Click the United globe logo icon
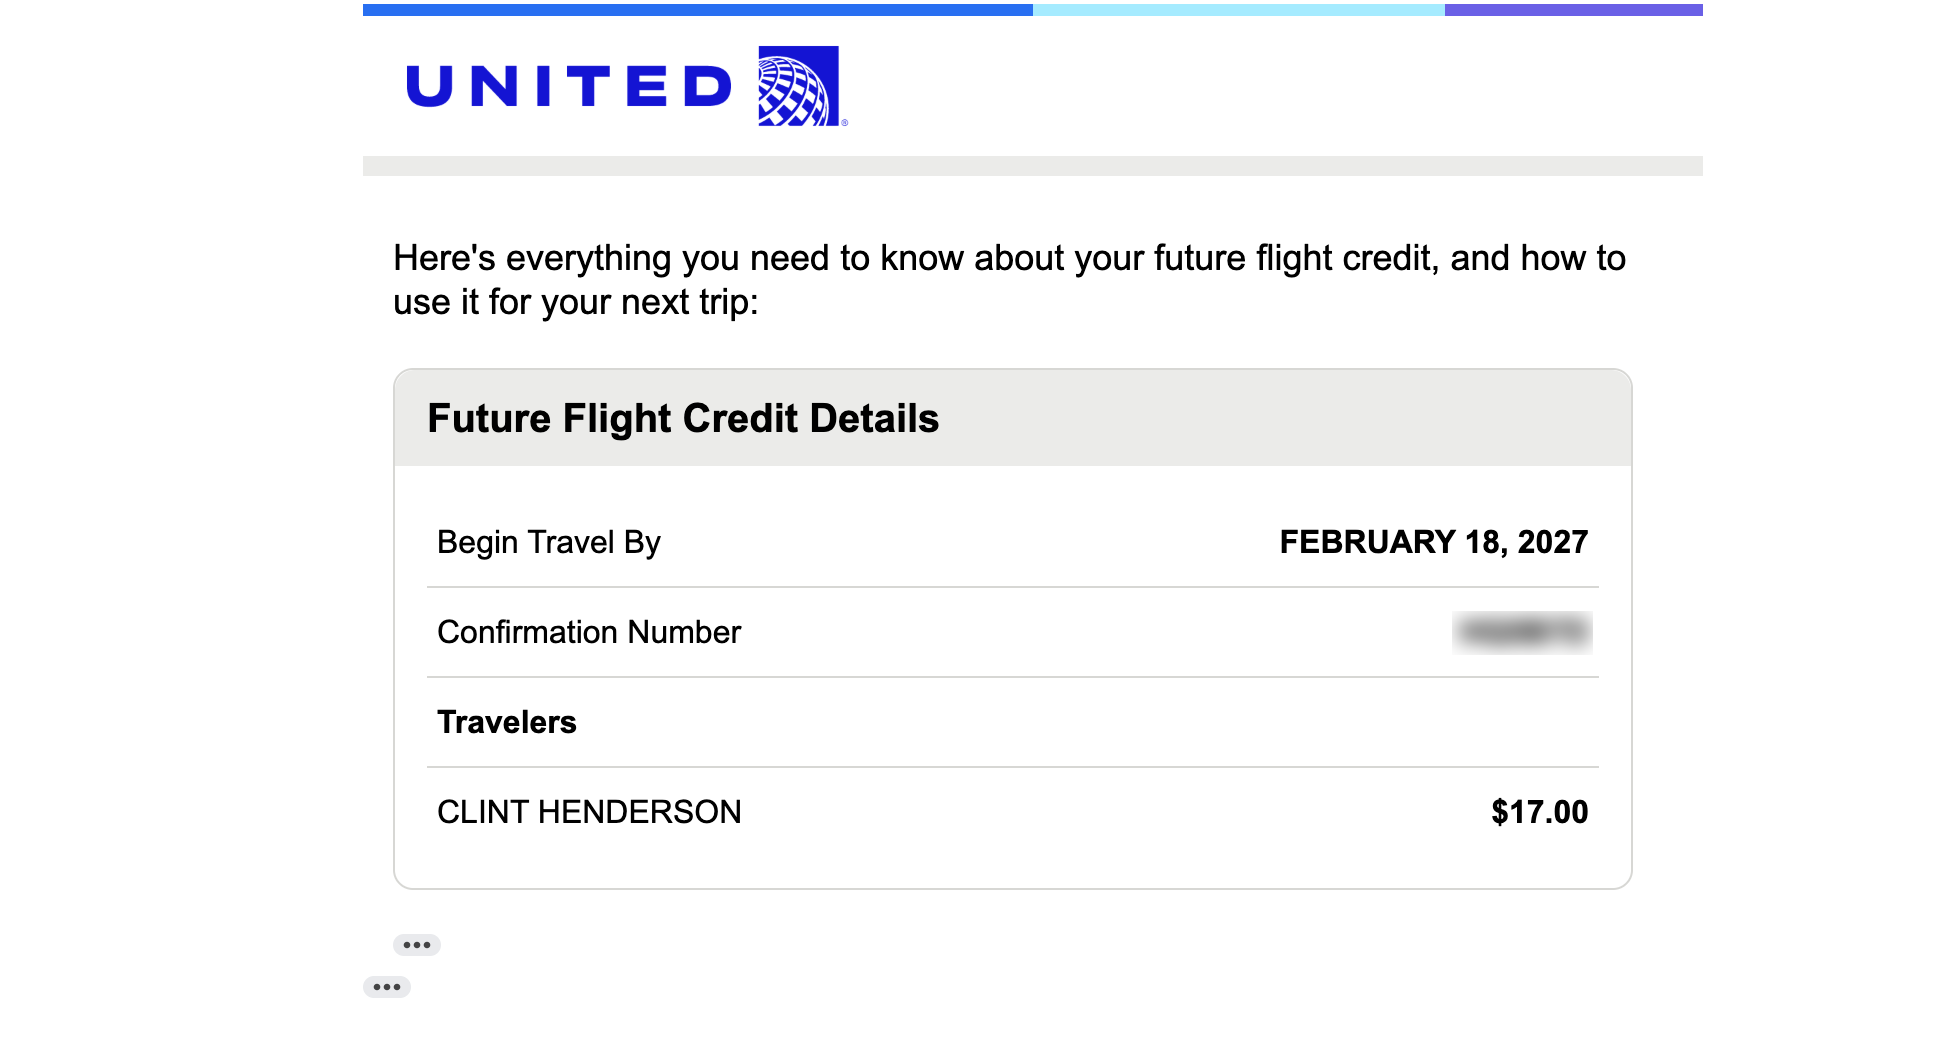The image size is (1954, 1054). point(797,86)
